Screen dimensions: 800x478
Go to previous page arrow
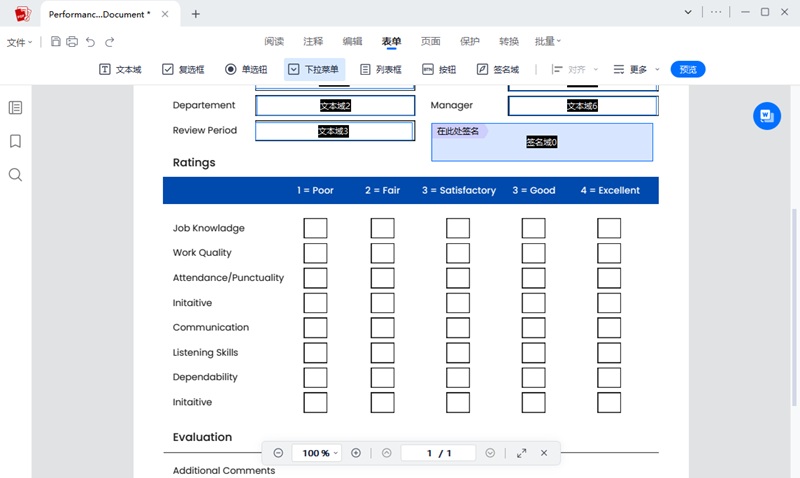(387, 453)
